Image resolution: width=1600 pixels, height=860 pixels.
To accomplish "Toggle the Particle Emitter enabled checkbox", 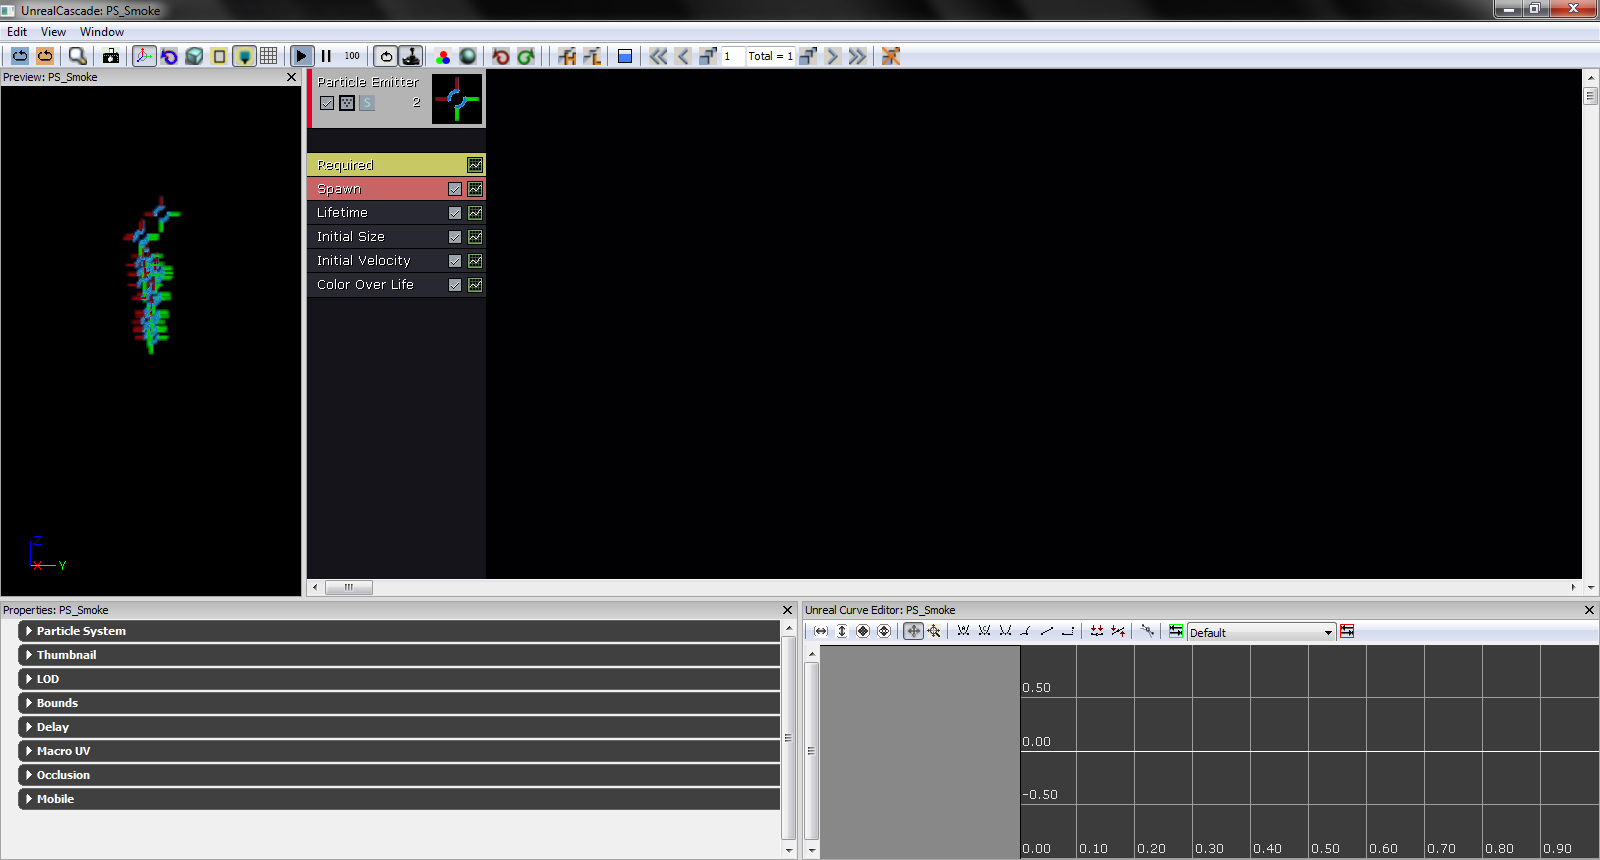I will coord(327,103).
